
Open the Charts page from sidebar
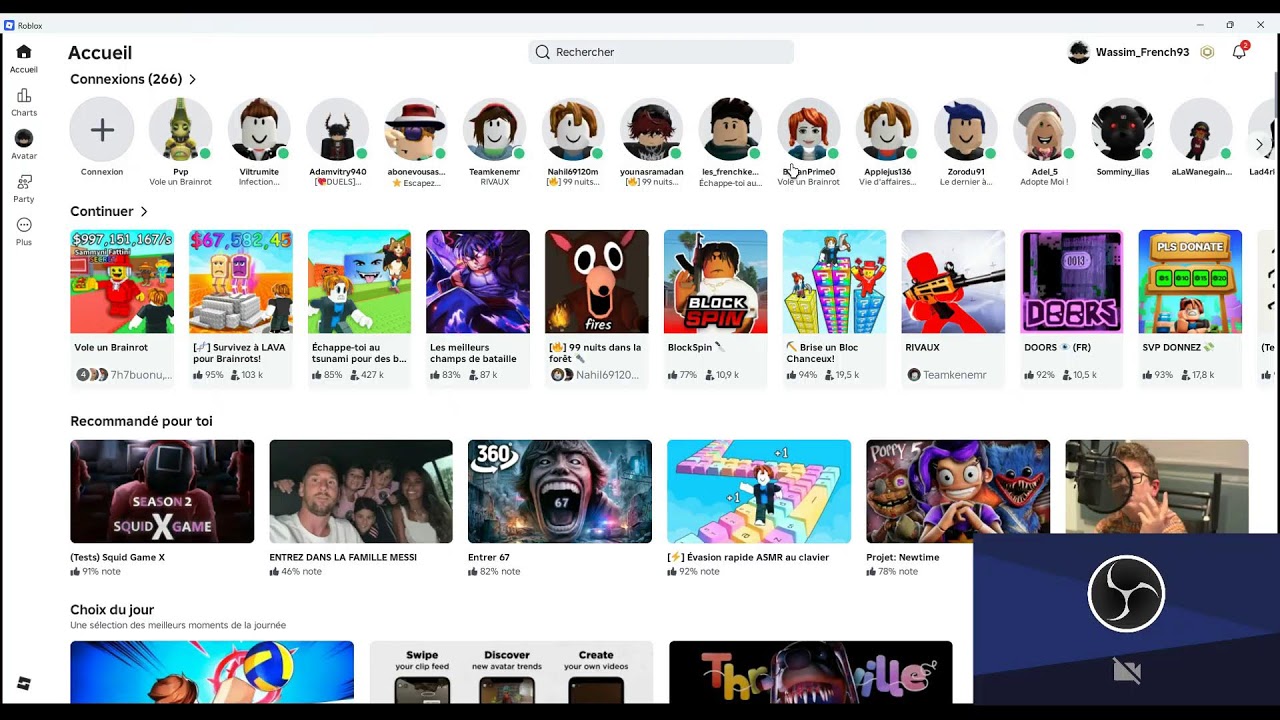click(x=24, y=102)
